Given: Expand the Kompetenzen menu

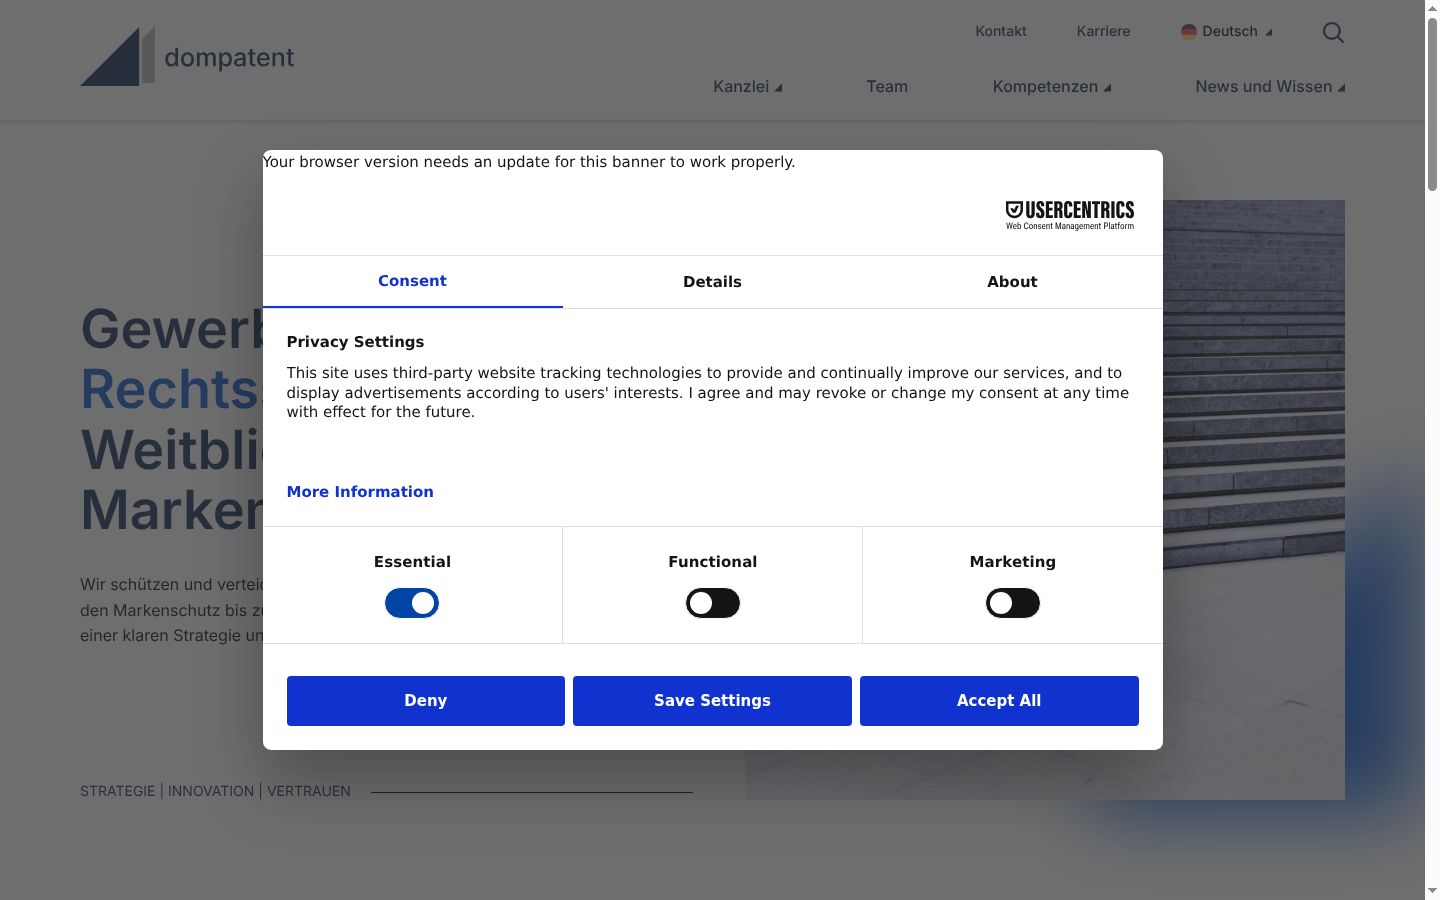Looking at the screenshot, I should pos(1052,87).
